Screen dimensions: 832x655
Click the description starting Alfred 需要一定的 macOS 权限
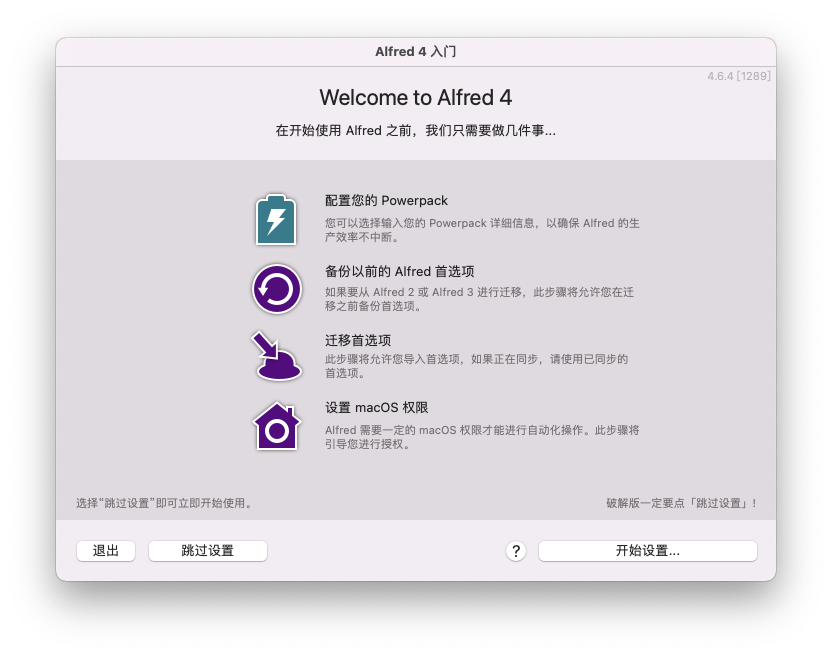coord(482,437)
